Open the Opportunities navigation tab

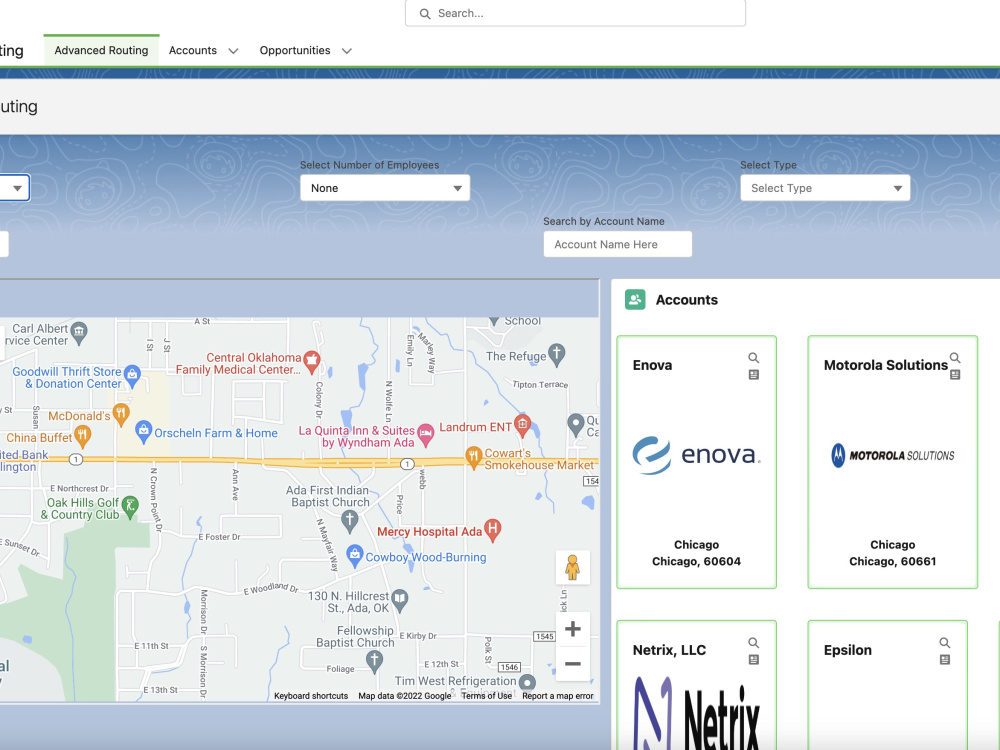[x=295, y=50]
